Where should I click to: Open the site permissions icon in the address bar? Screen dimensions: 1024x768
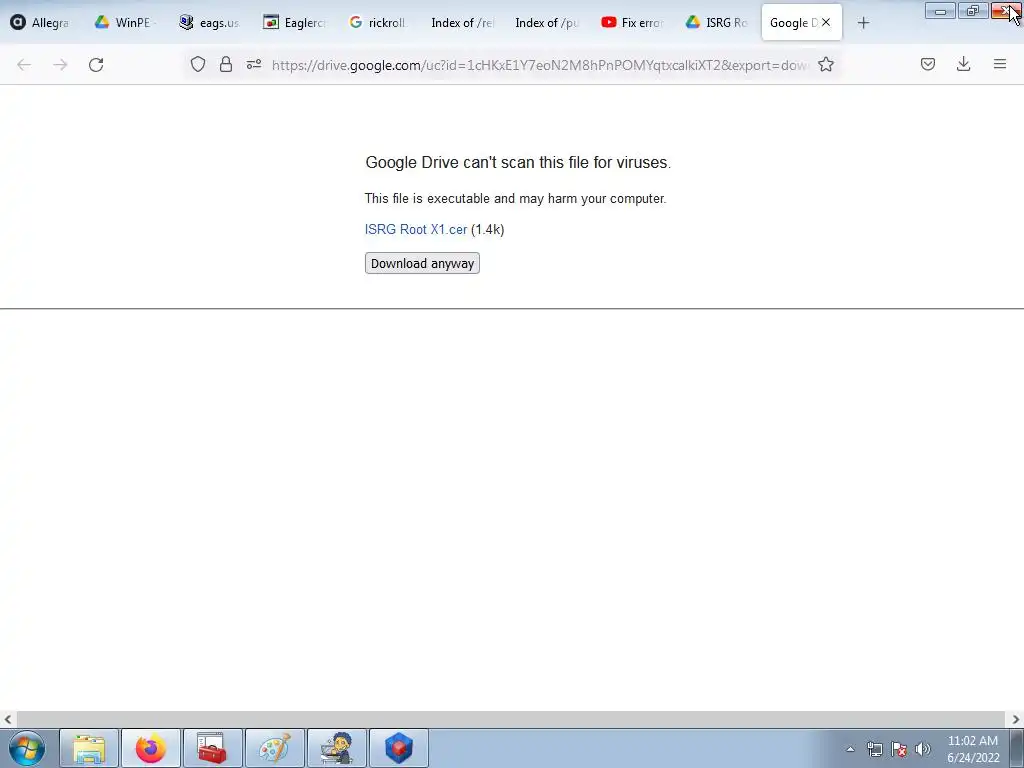click(x=254, y=64)
